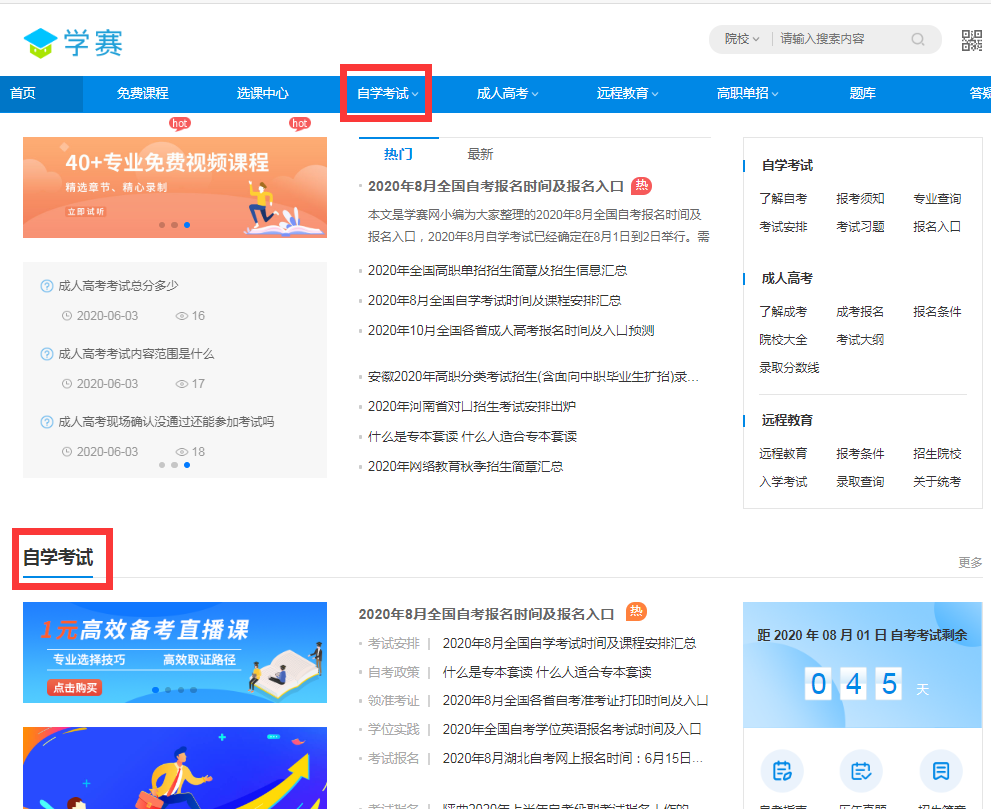Viewport: 991px width, 809px height.
Task: Click the middle calendar icon under the exam countdown
Action: [860, 771]
